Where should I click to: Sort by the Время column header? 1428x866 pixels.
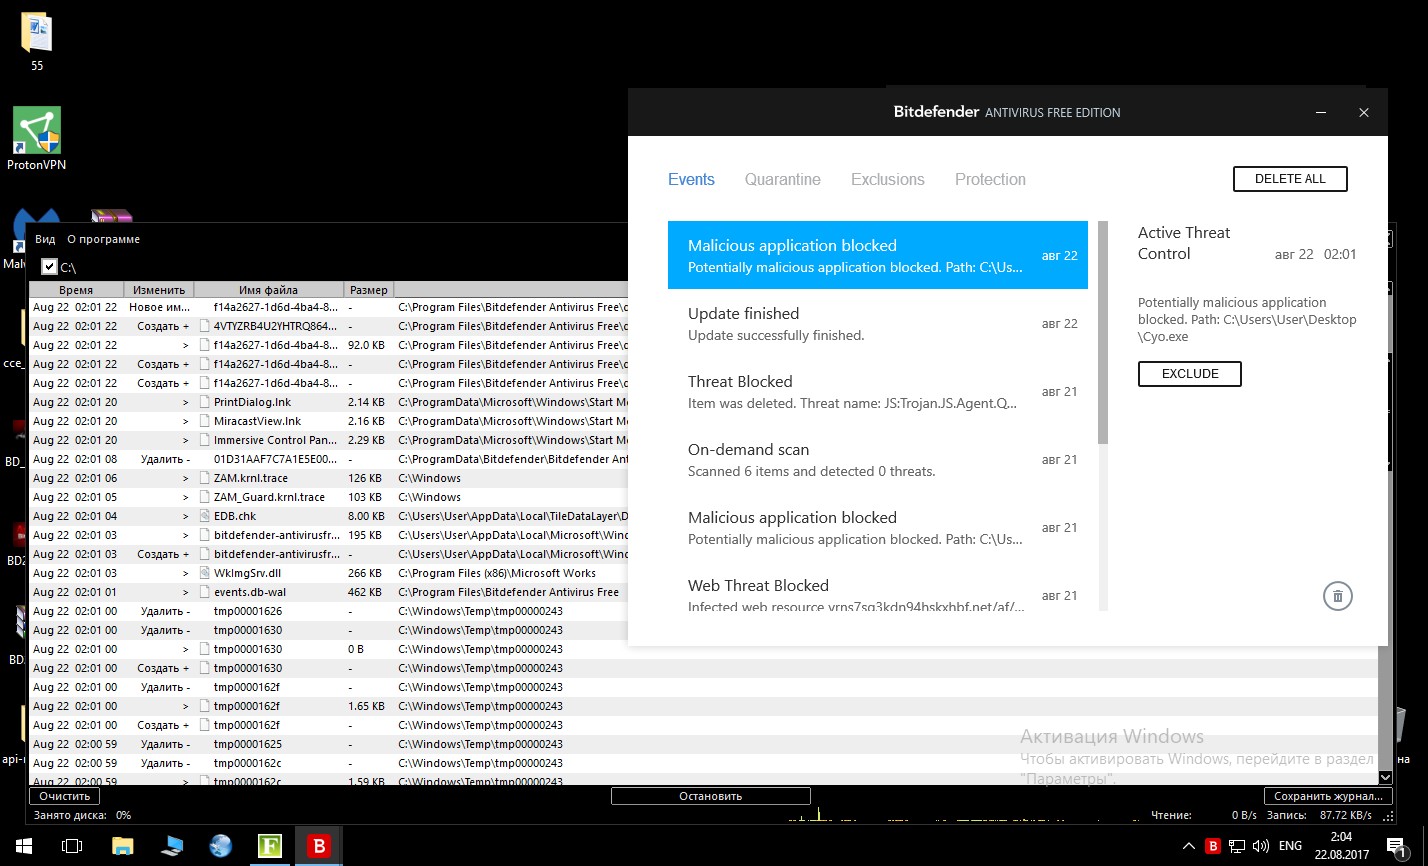pos(76,290)
